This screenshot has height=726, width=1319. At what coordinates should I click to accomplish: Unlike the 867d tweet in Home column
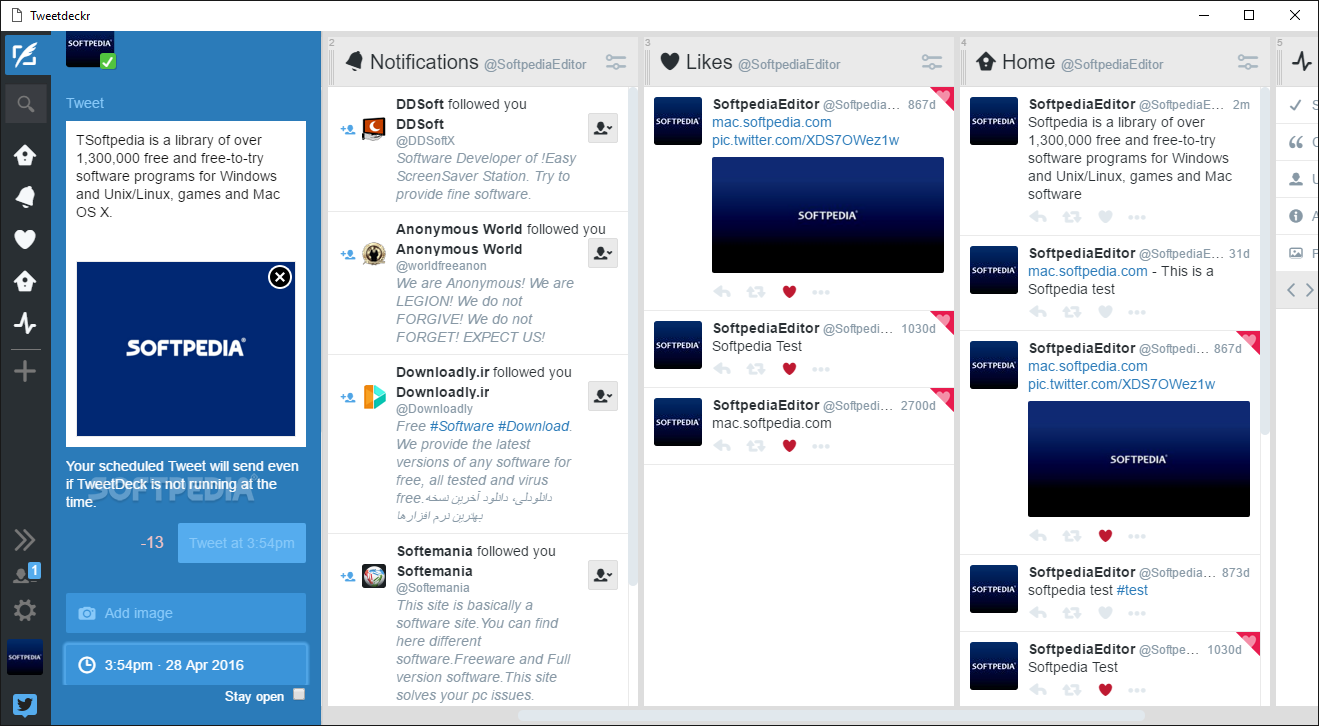point(1105,536)
